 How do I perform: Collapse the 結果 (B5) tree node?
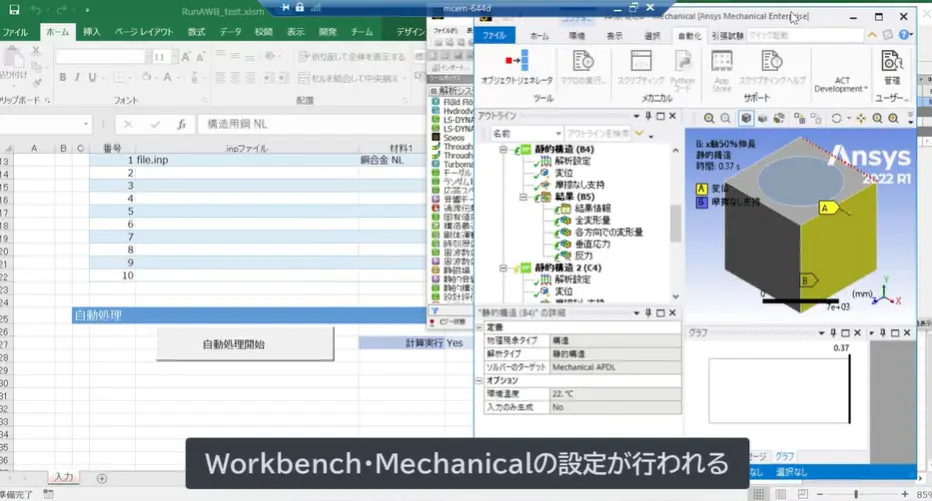tap(524, 197)
